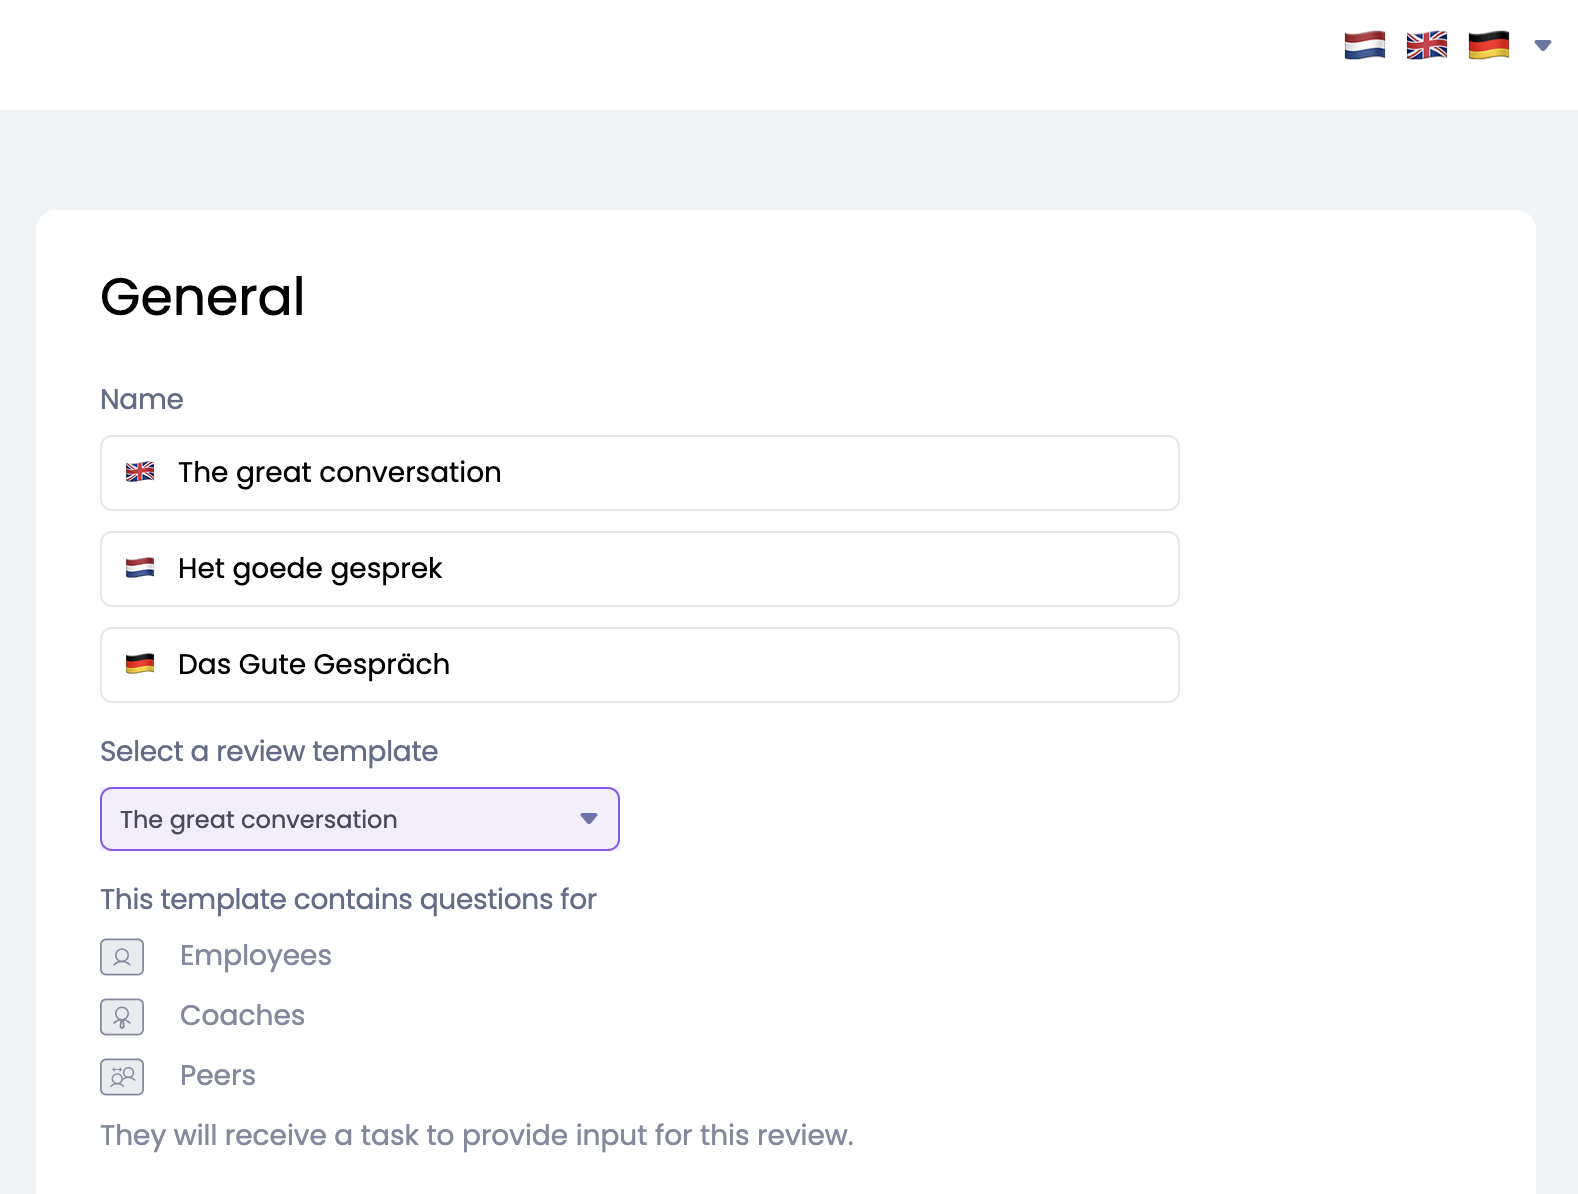This screenshot has height=1194, width=1578.
Task: Click the 'Select a review template' label
Action: (x=269, y=752)
